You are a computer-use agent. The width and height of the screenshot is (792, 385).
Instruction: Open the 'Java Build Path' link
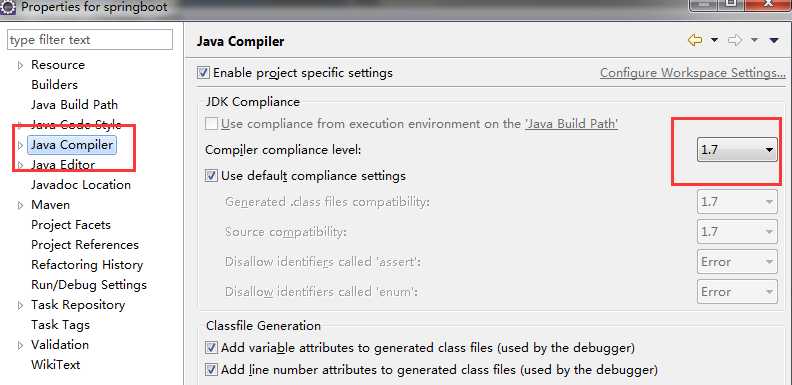click(x=571, y=123)
